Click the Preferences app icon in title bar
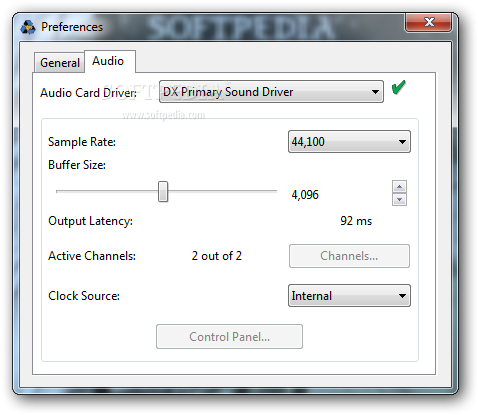 point(28,27)
